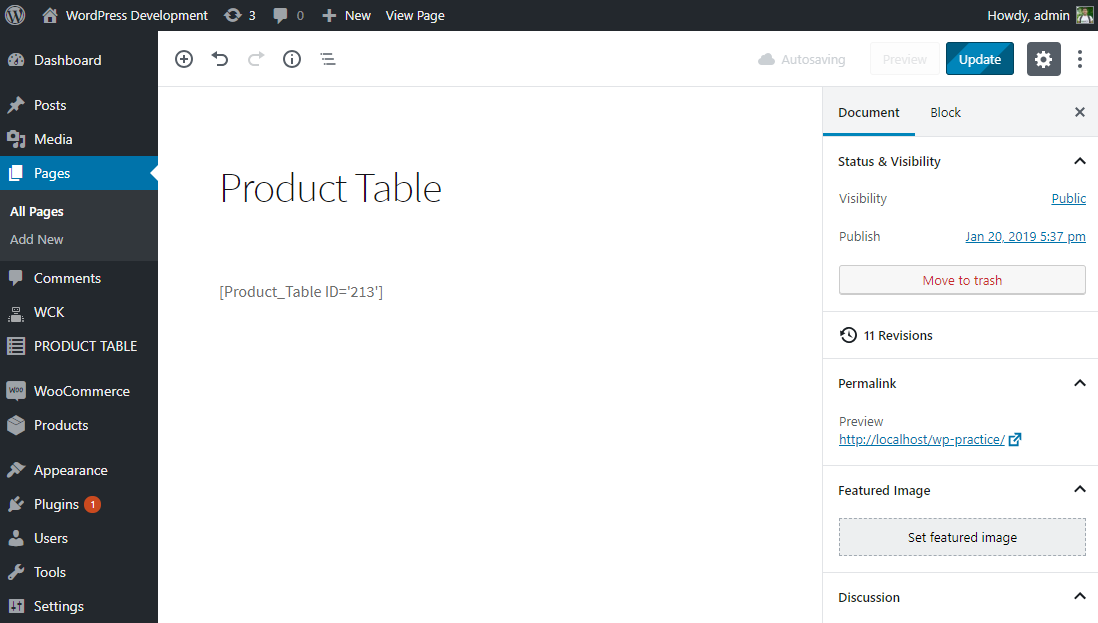Open comments bubble in admin bar

pos(288,15)
